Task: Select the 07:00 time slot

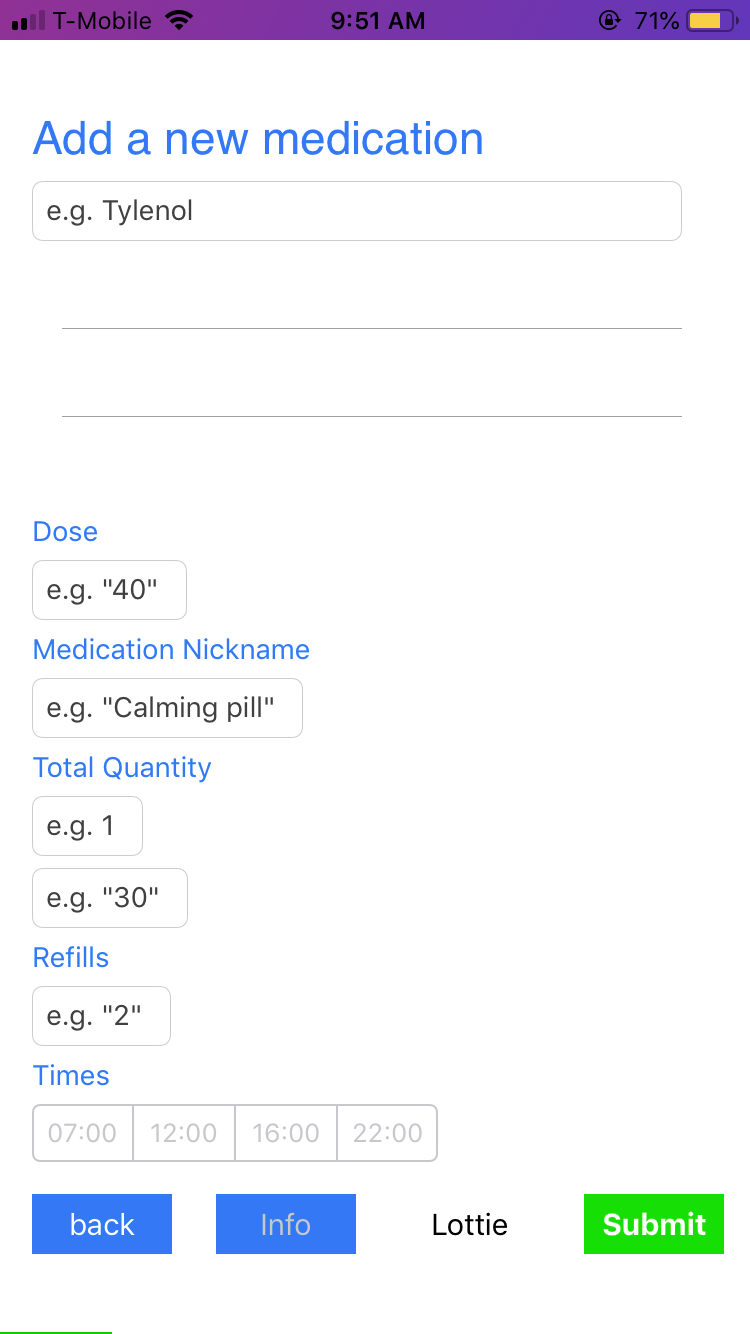Action: coord(83,1133)
